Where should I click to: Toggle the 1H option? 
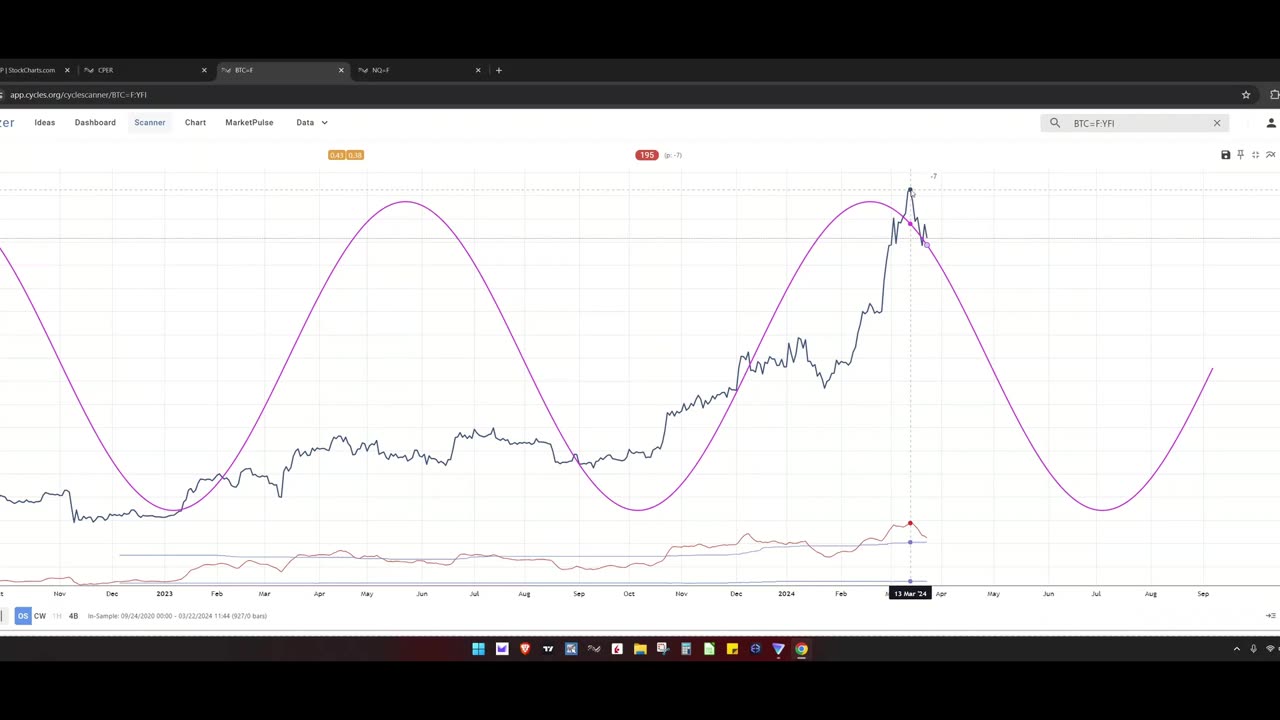(x=57, y=616)
